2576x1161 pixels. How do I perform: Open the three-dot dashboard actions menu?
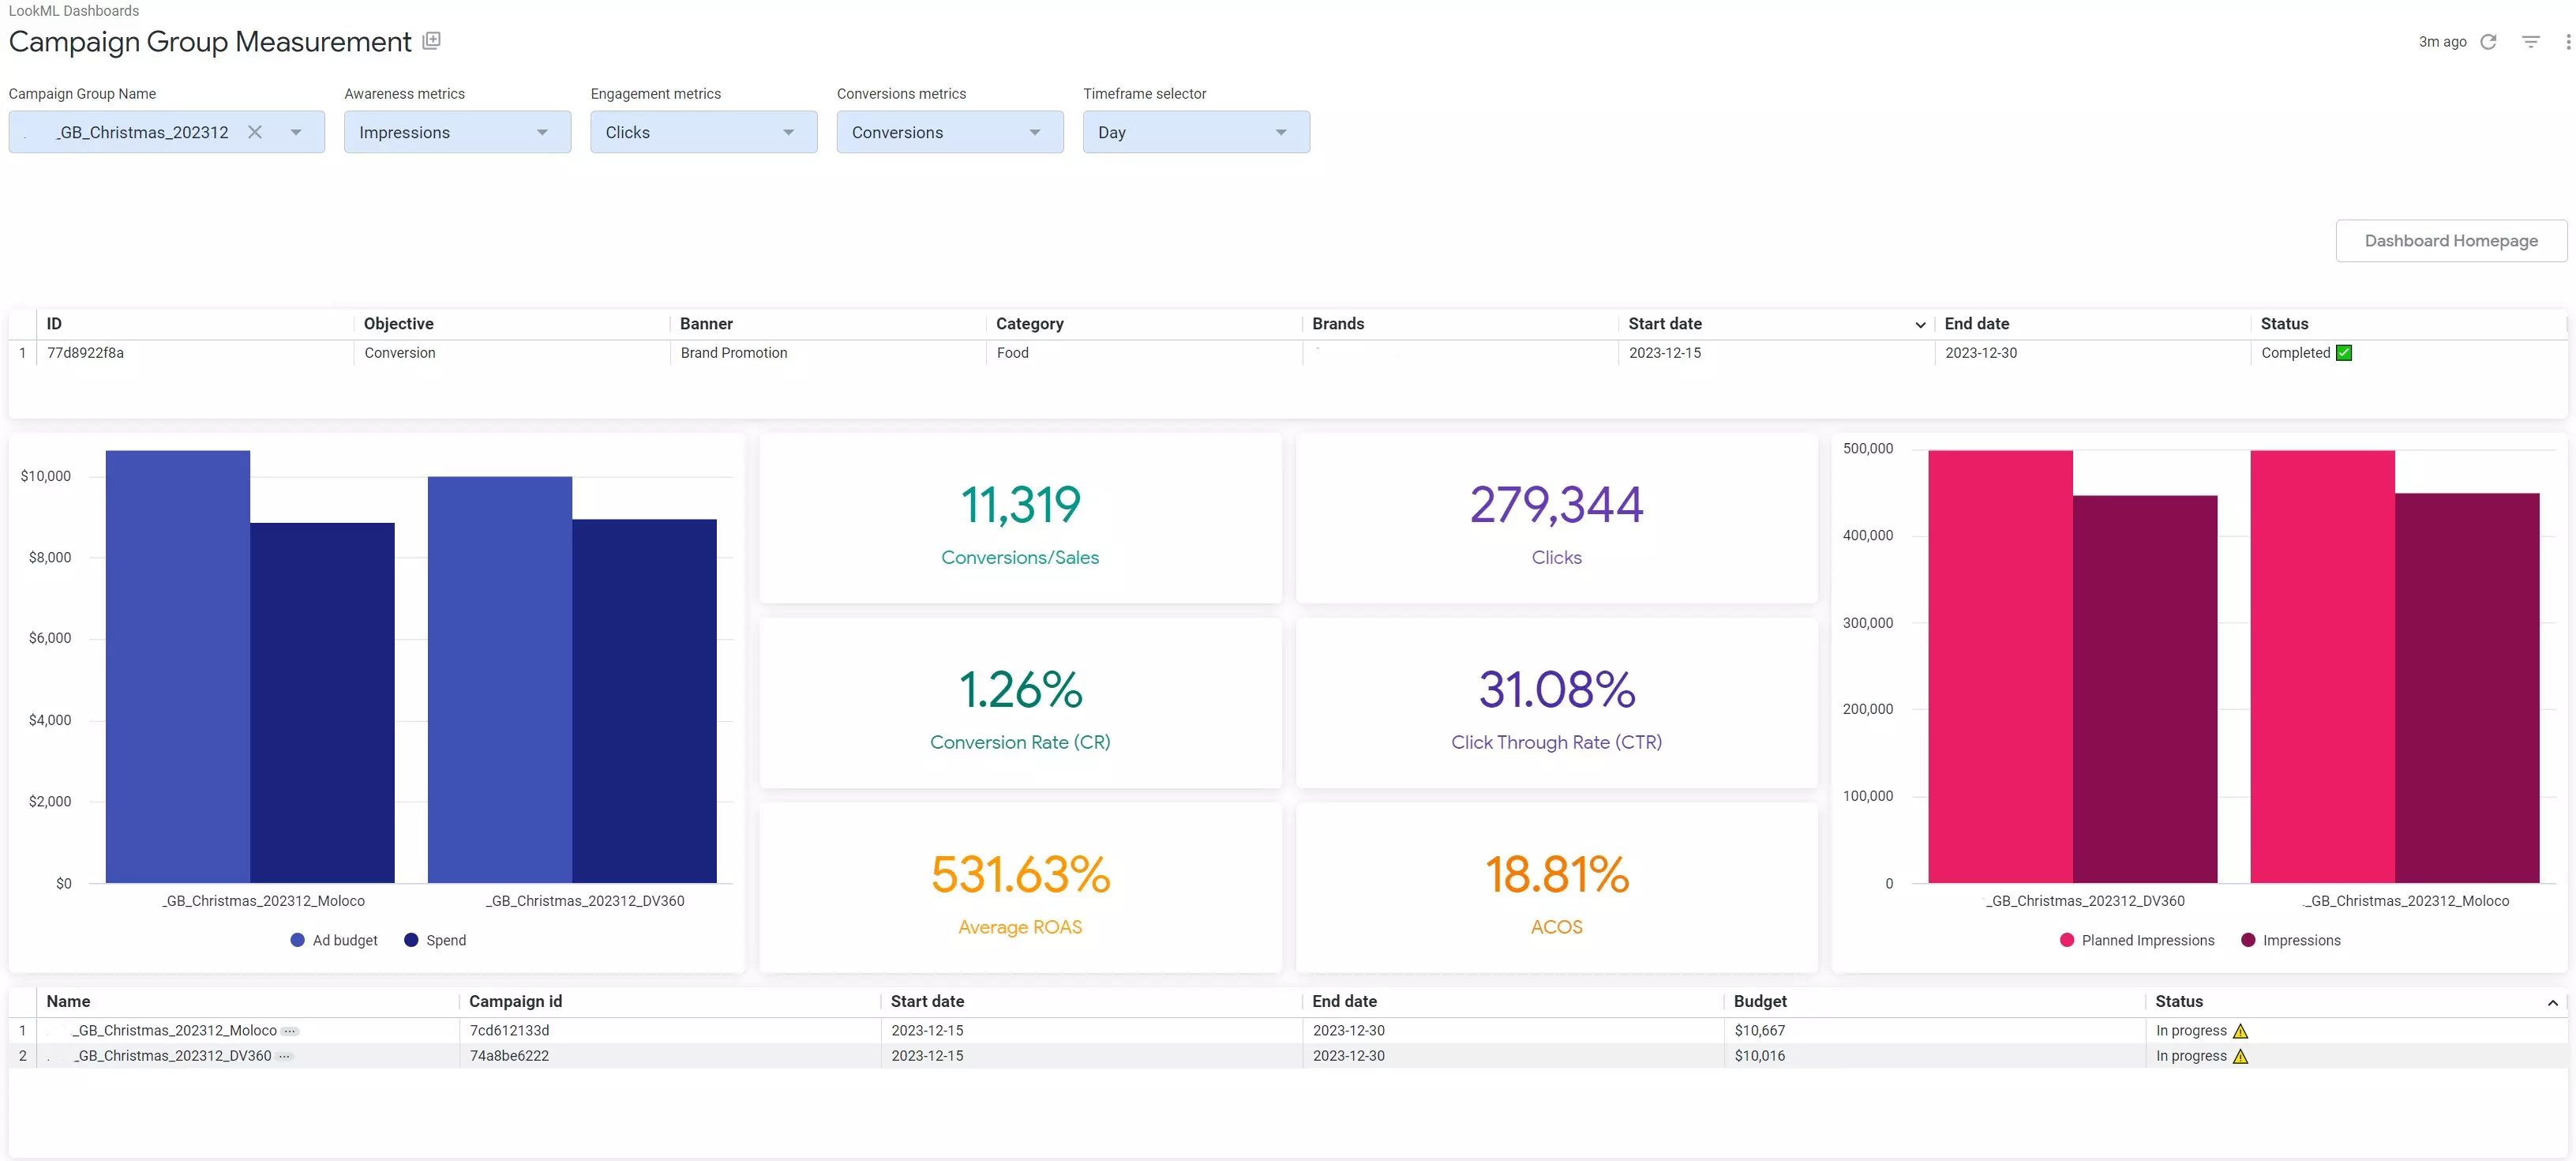(2567, 41)
